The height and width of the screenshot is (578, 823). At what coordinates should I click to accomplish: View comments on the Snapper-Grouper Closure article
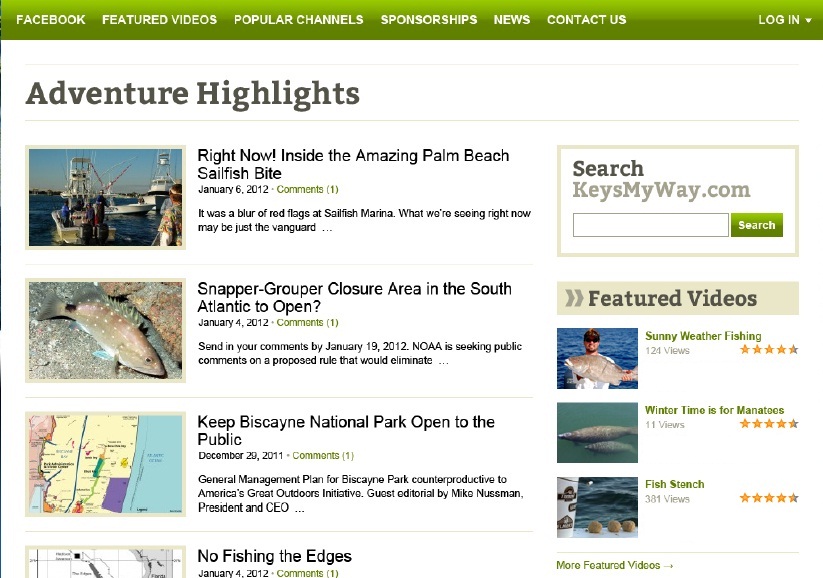tap(308, 322)
